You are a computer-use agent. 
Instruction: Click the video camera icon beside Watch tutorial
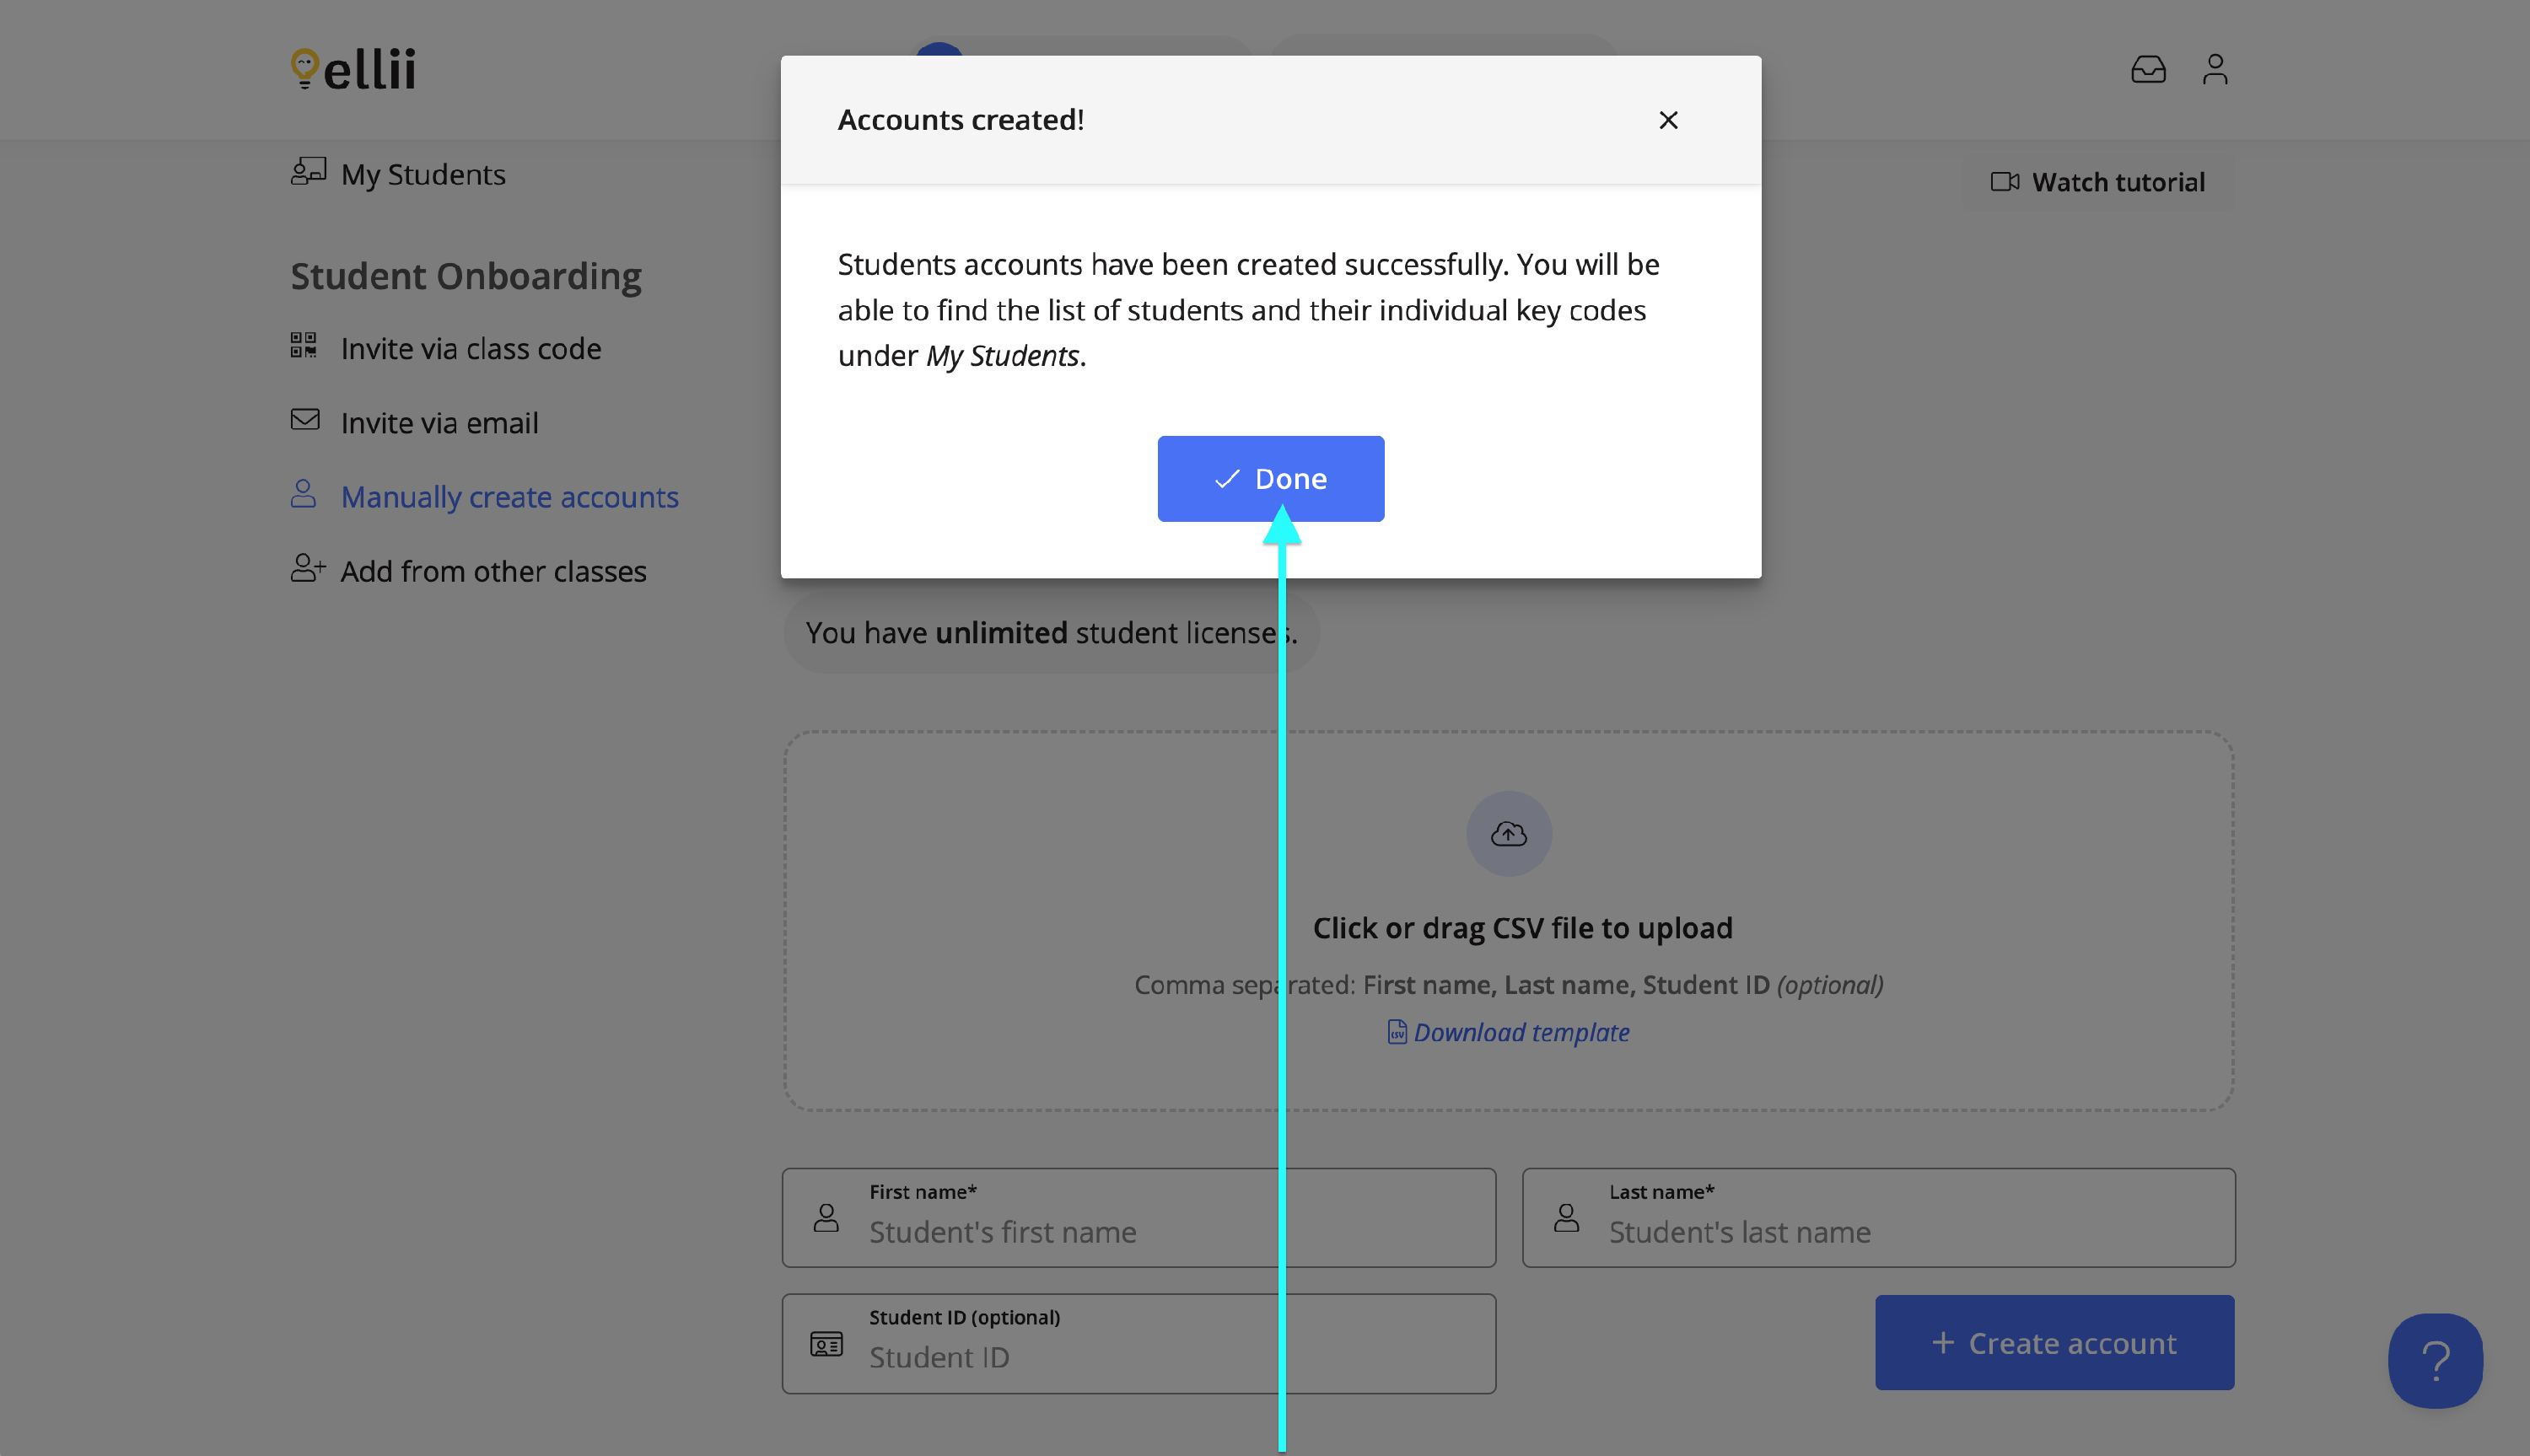tap(2004, 182)
